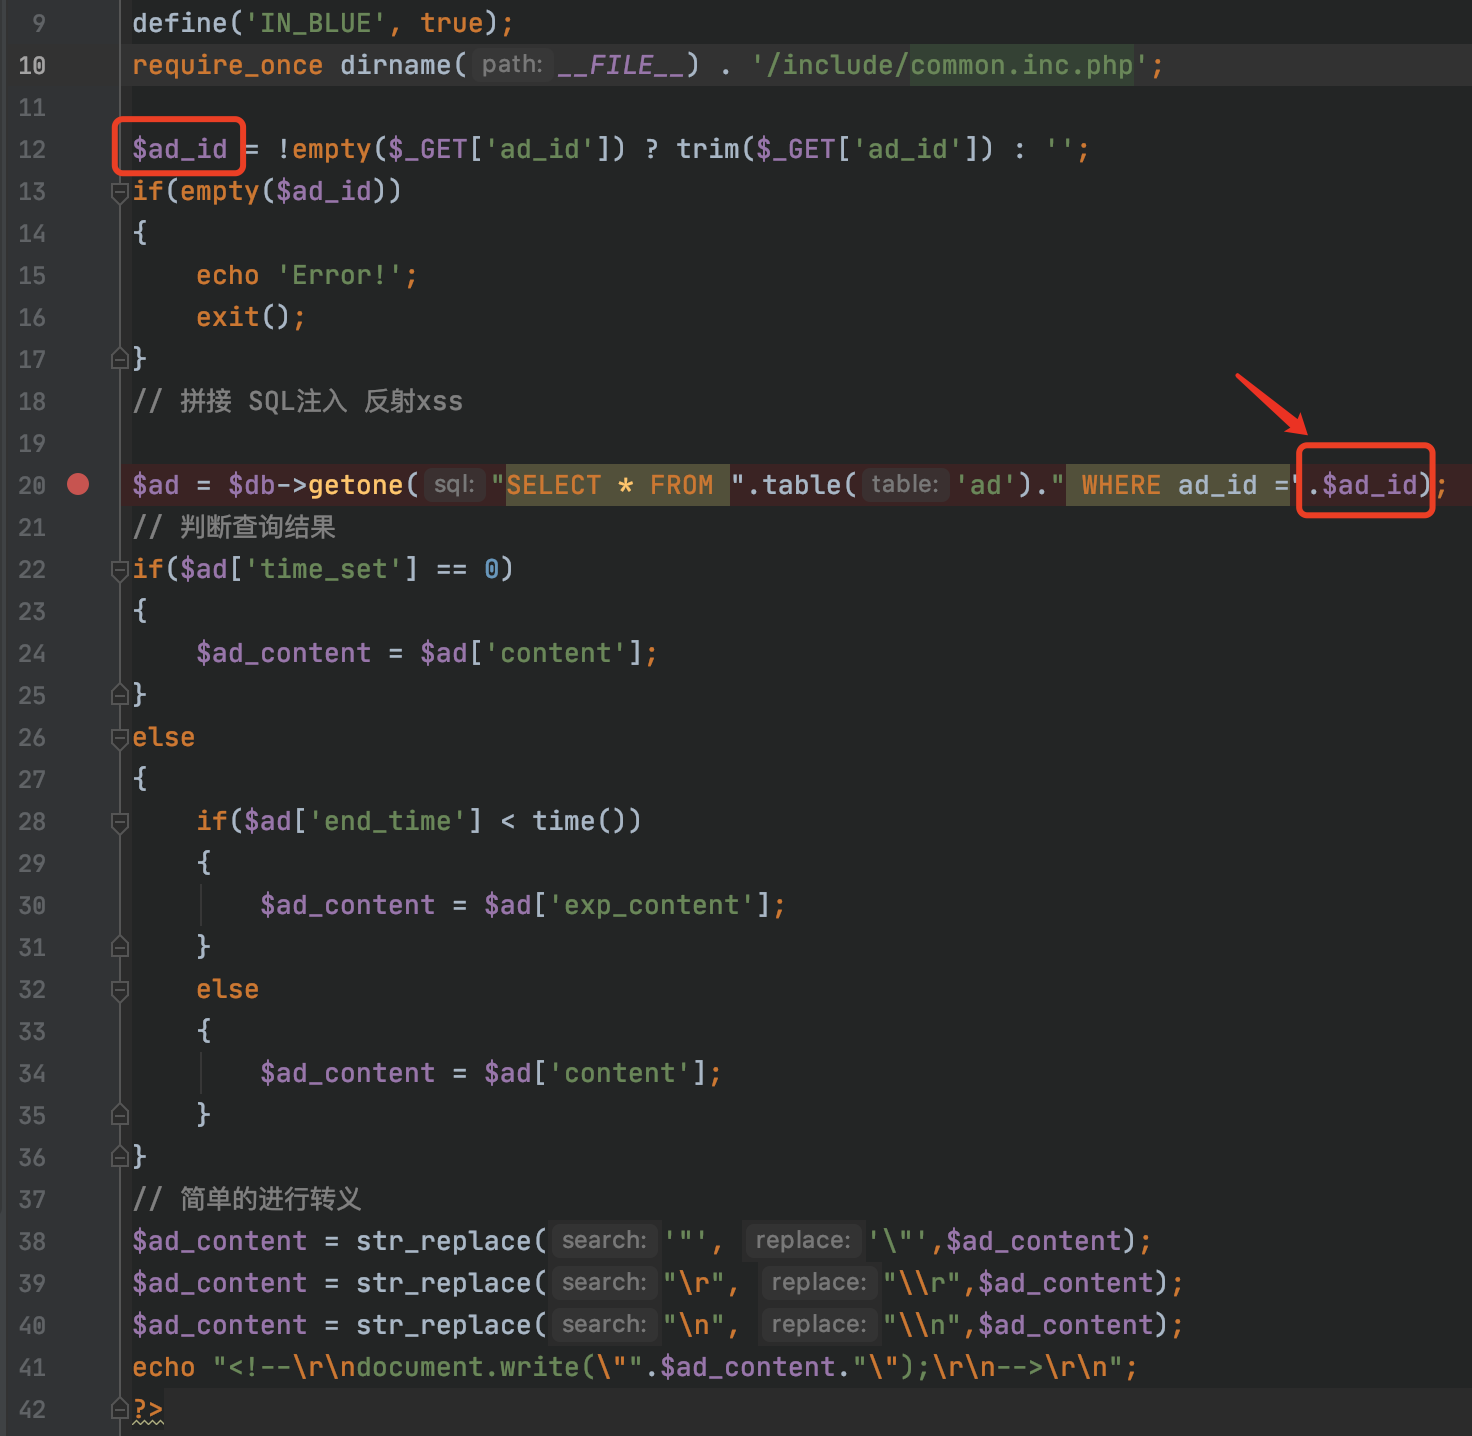1472x1436 pixels.
Task: Click fold end marker at line 36 brace
Action: [119, 1157]
